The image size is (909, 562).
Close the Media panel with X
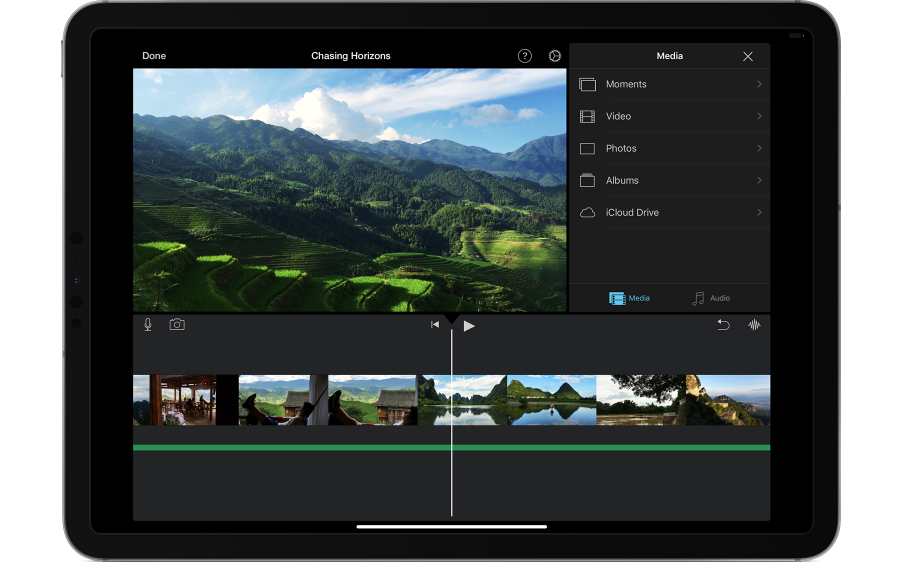(748, 56)
